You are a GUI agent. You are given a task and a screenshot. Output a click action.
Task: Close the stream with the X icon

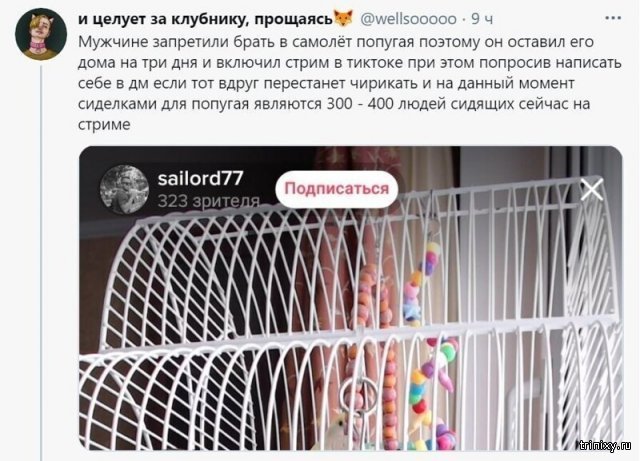(592, 190)
